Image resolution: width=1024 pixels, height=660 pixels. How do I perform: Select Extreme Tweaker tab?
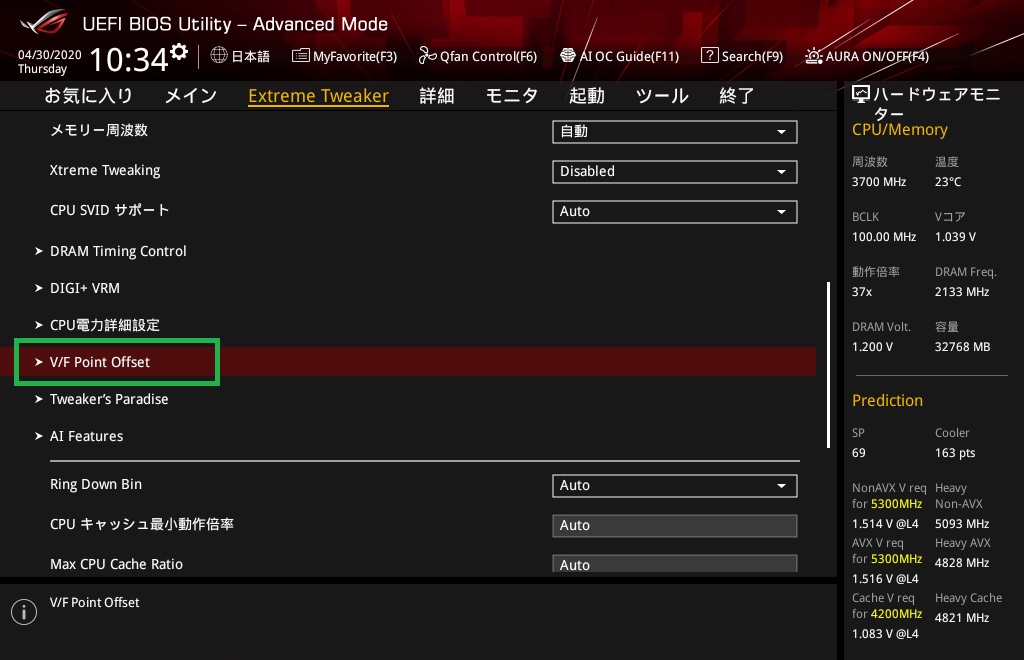click(319, 96)
